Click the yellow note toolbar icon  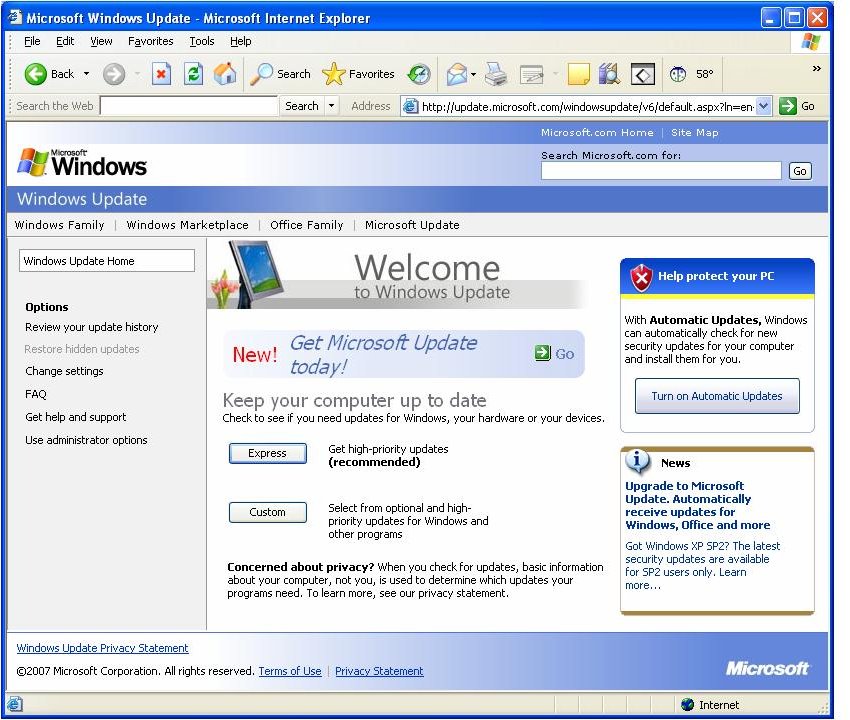coord(578,74)
